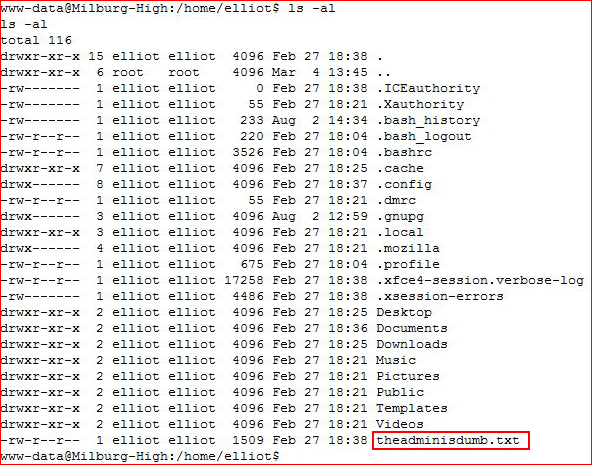
Task: Click the 'total 116' output line
Action: 36,40
